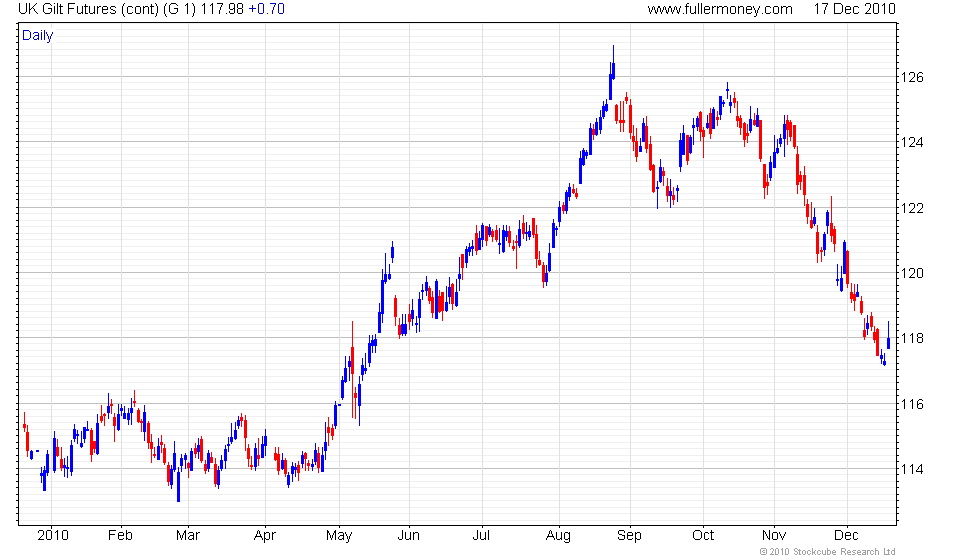The image size is (980, 560).
Task: Click the 118 price axis label
Action: tap(912, 338)
